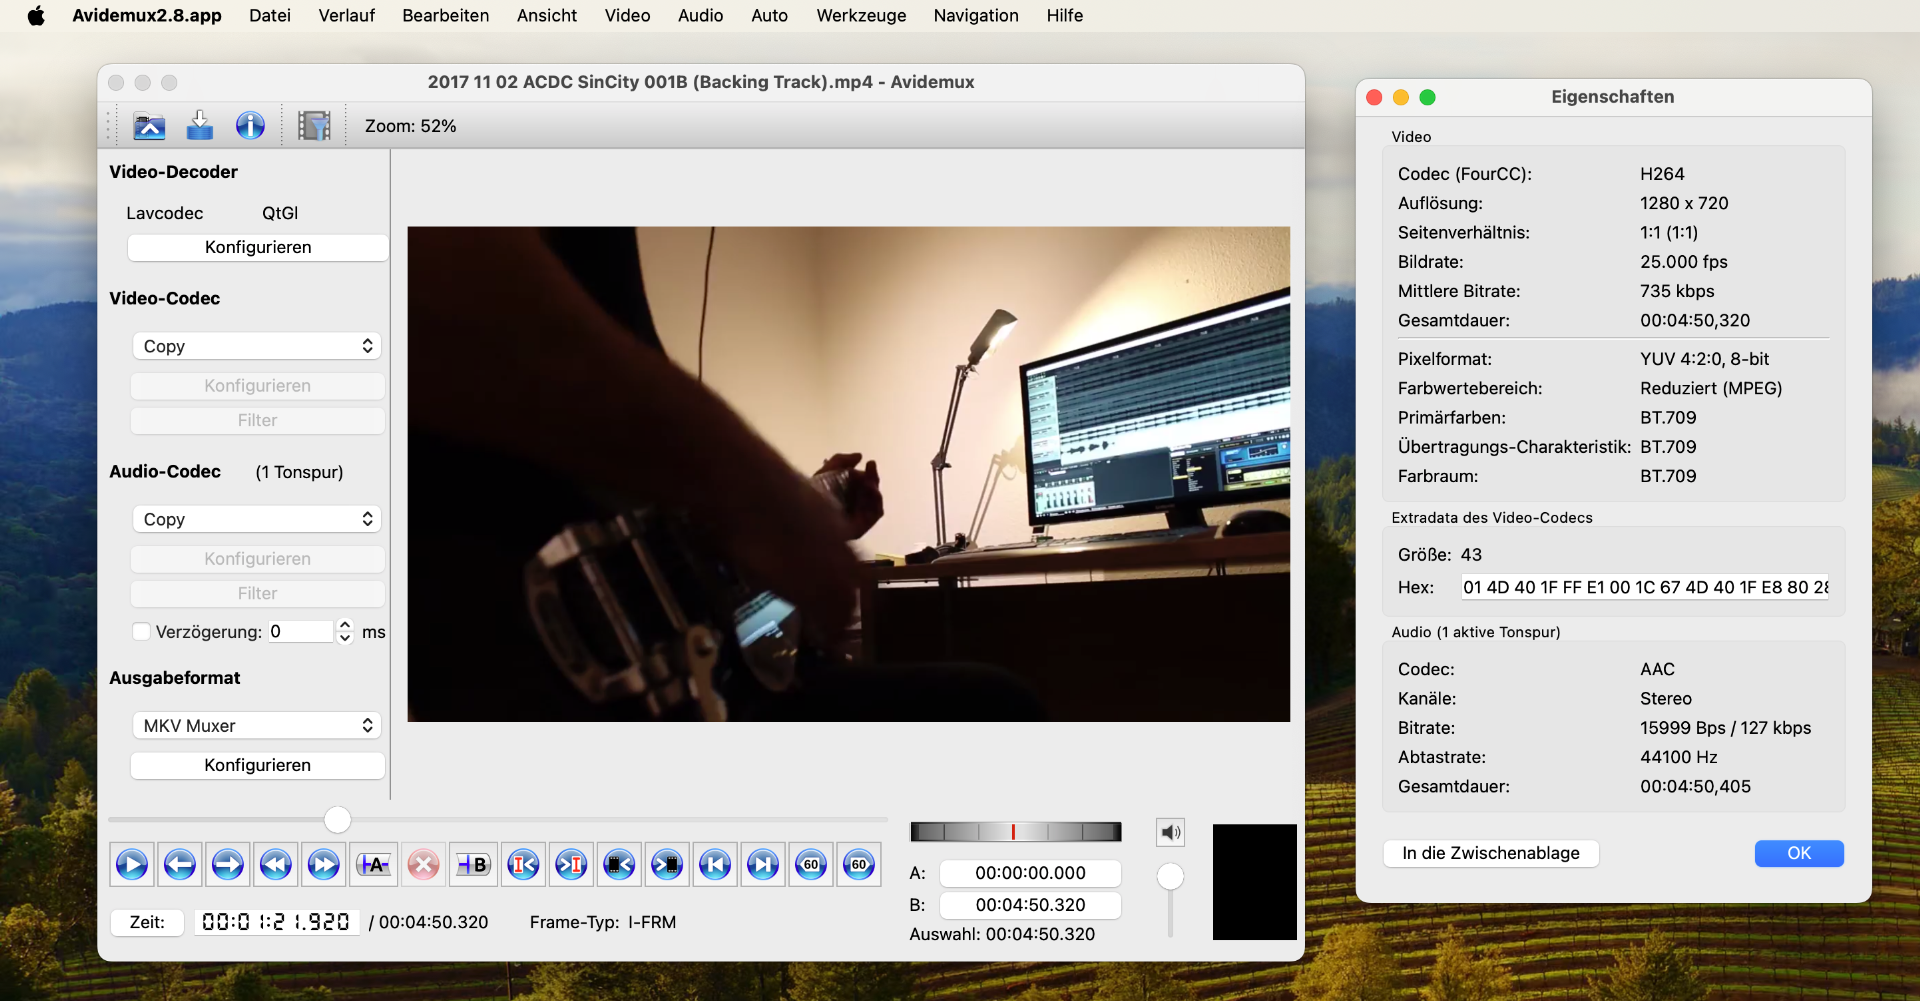The height and width of the screenshot is (1001, 1920).
Task: Open the Werkzeuge menu
Action: (861, 16)
